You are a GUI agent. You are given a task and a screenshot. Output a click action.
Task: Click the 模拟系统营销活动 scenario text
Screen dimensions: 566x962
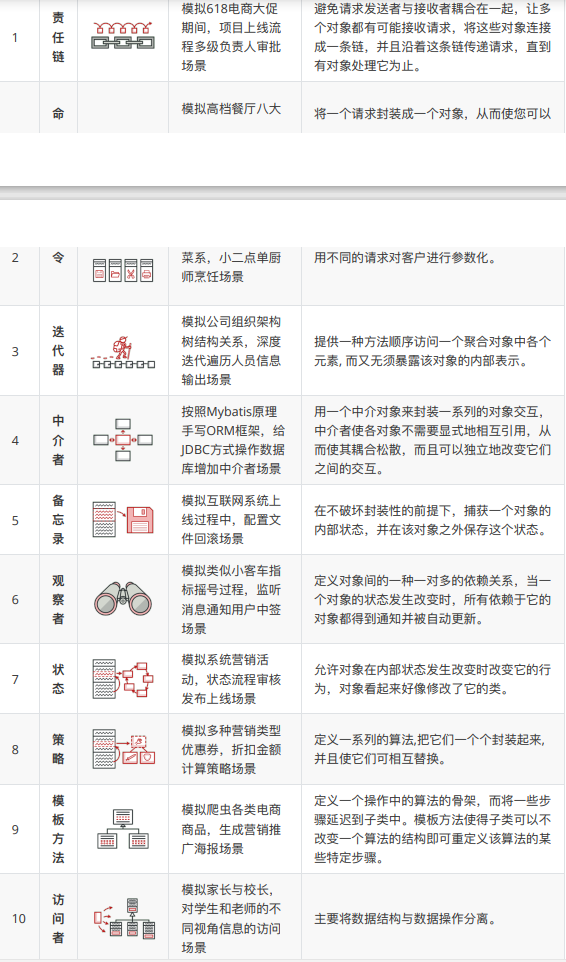(x=231, y=679)
